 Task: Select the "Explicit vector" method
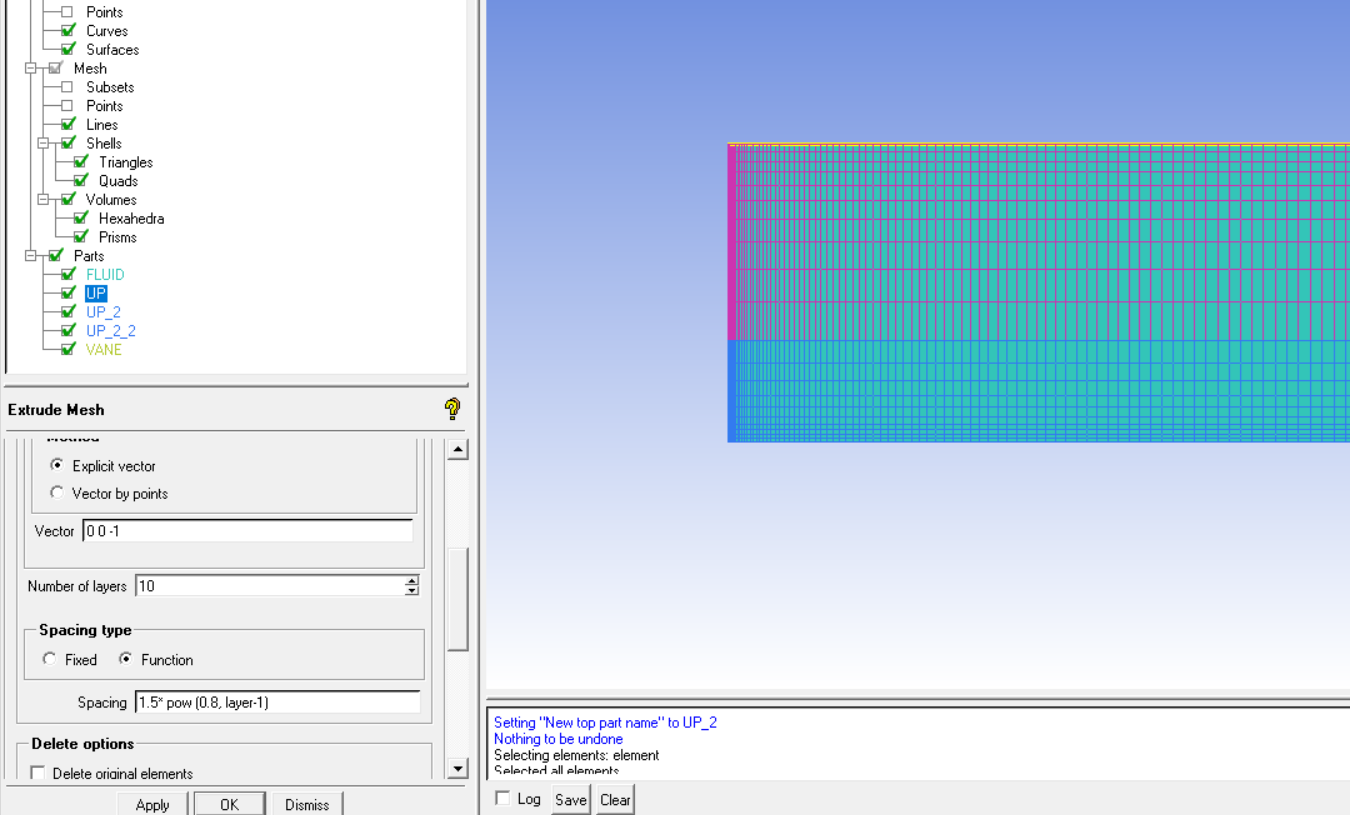(x=57, y=466)
